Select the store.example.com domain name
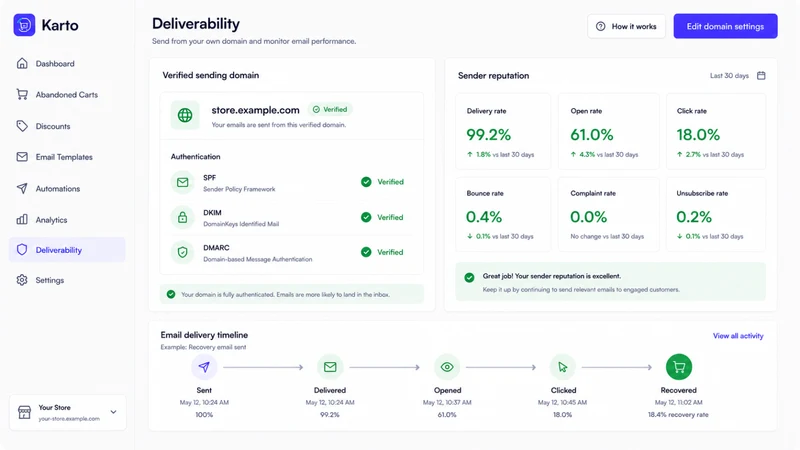The height and width of the screenshot is (450, 800). pyautogui.click(x=256, y=110)
